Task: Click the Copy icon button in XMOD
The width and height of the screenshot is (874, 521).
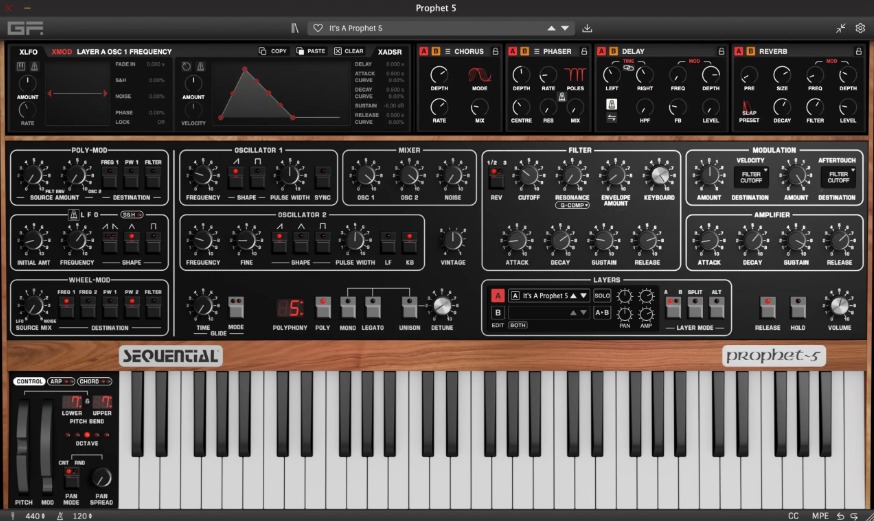Action: [273, 51]
